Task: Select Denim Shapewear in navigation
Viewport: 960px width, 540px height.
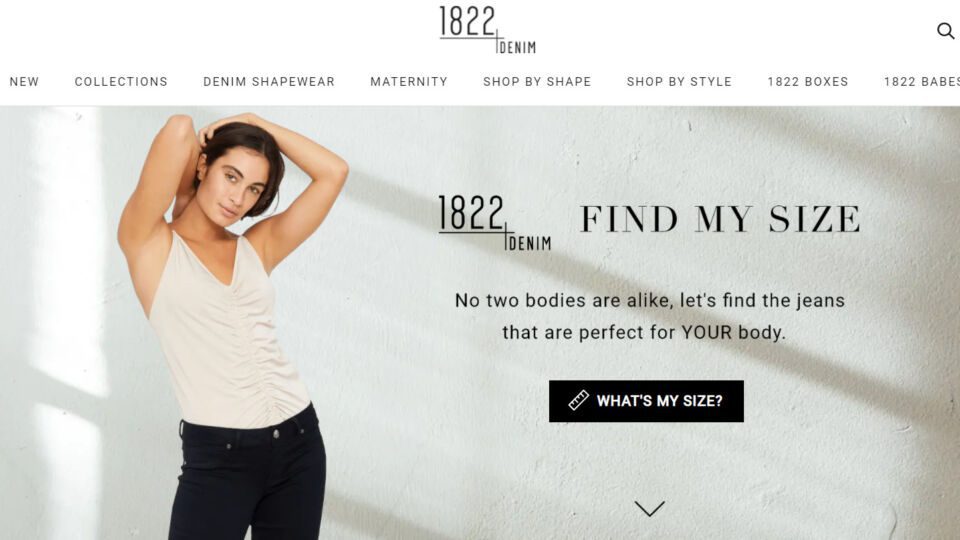Action: coord(269,81)
